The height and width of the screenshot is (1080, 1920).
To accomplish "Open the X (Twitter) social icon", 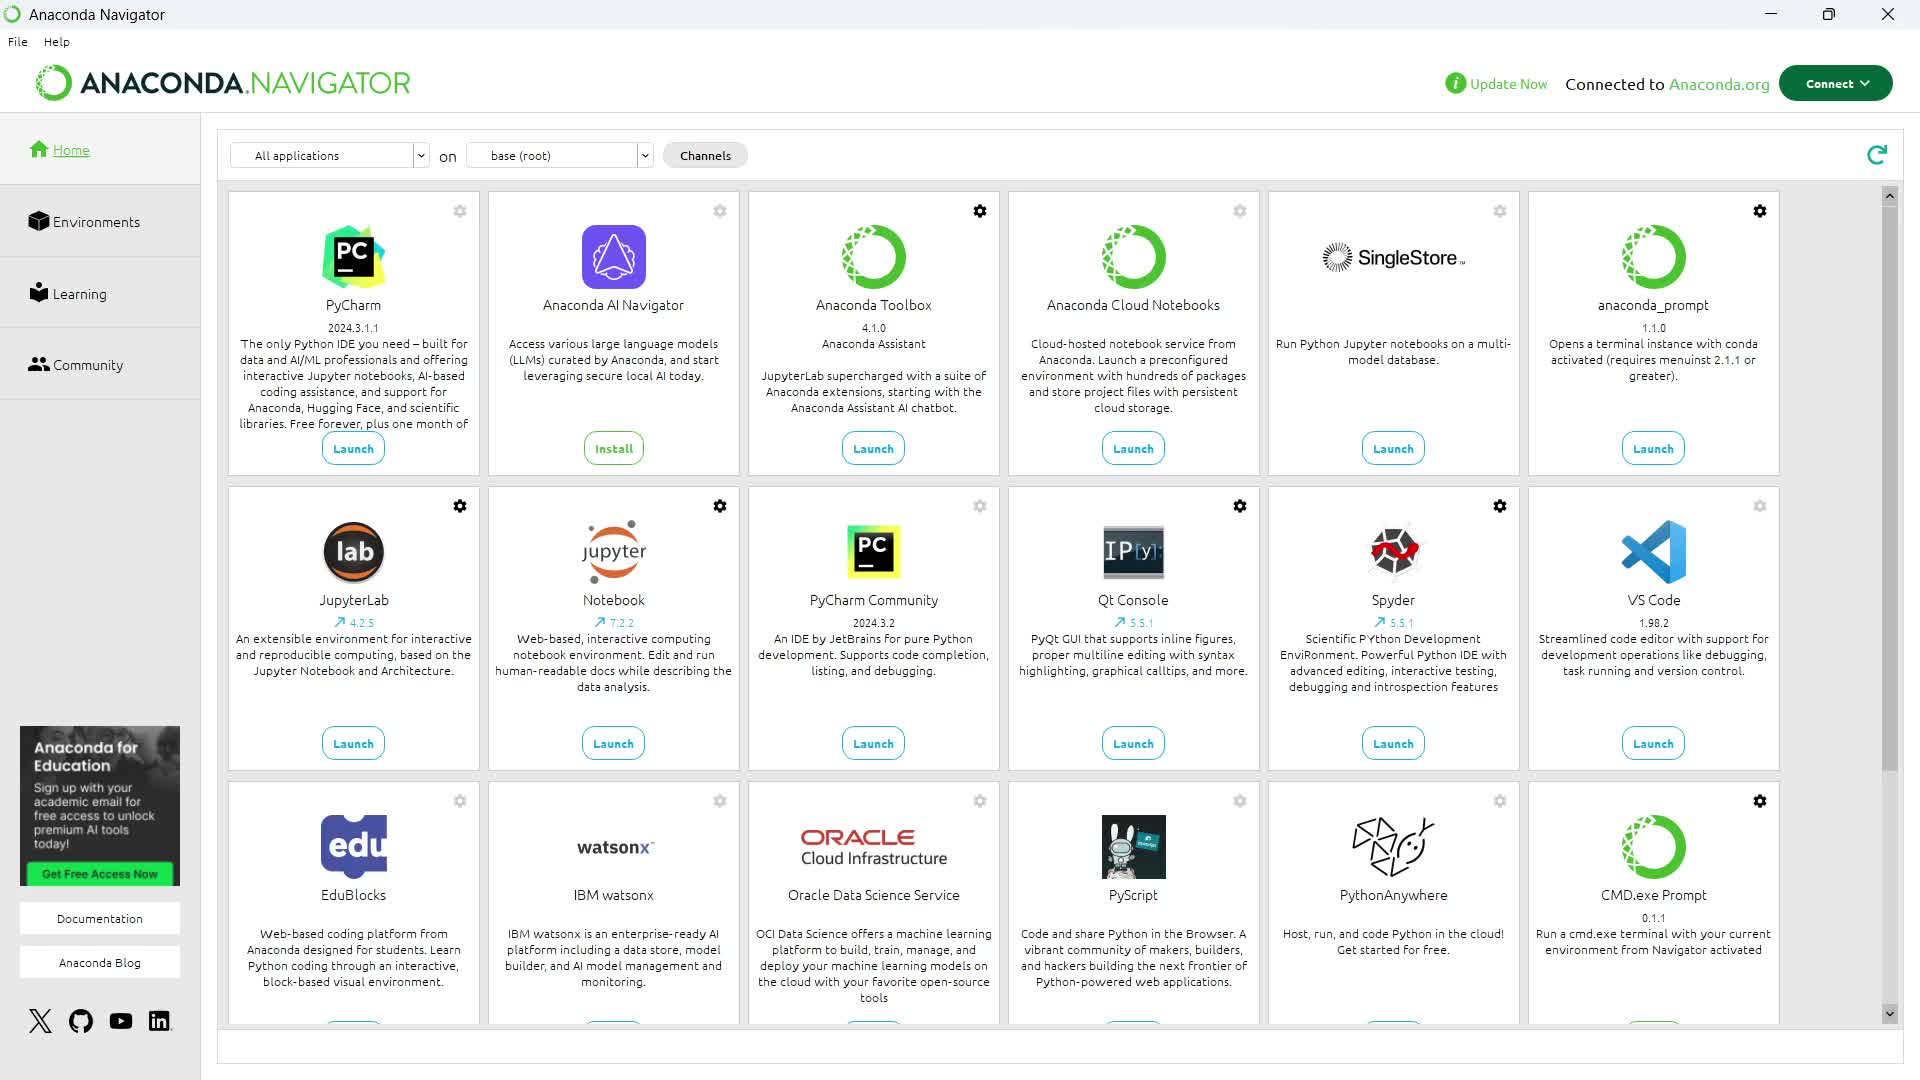I will pyautogui.click(x=40, y=1021).
